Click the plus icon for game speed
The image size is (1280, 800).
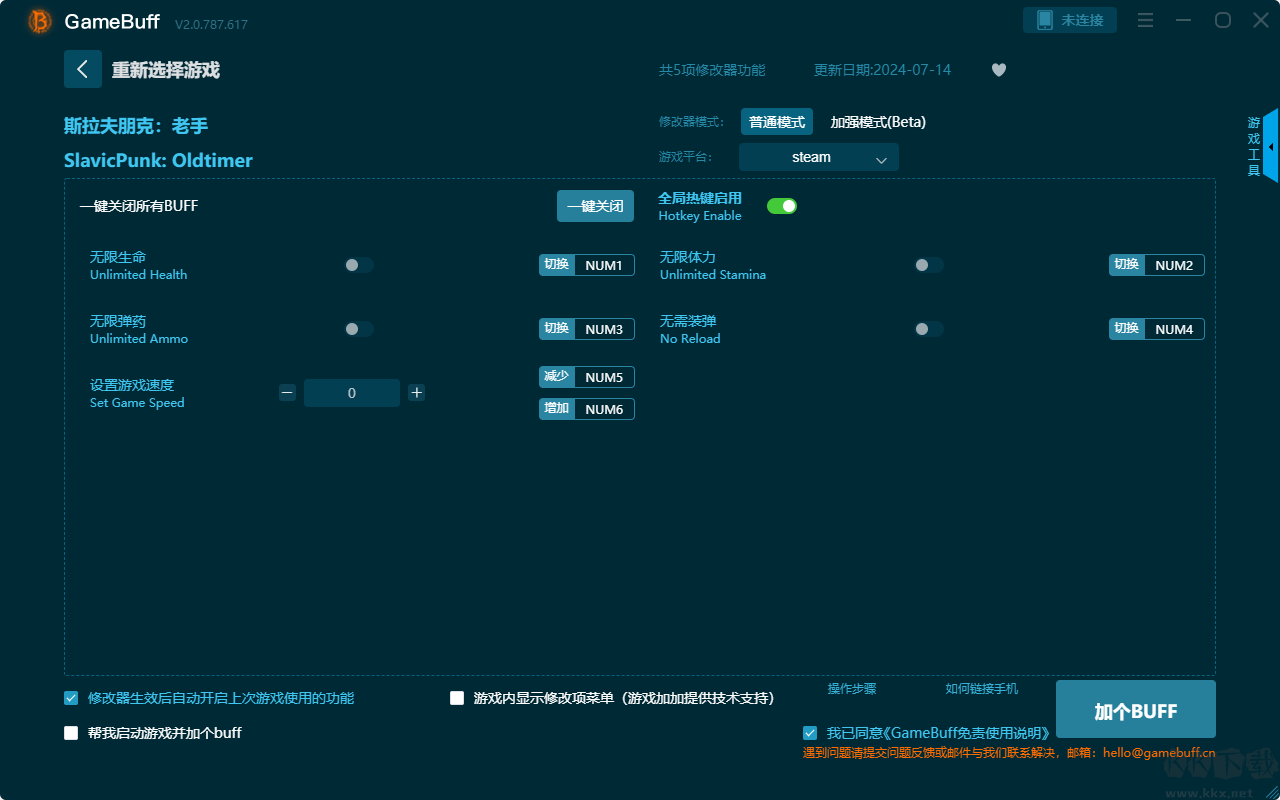pyautogui.click(x=417, y=393)
